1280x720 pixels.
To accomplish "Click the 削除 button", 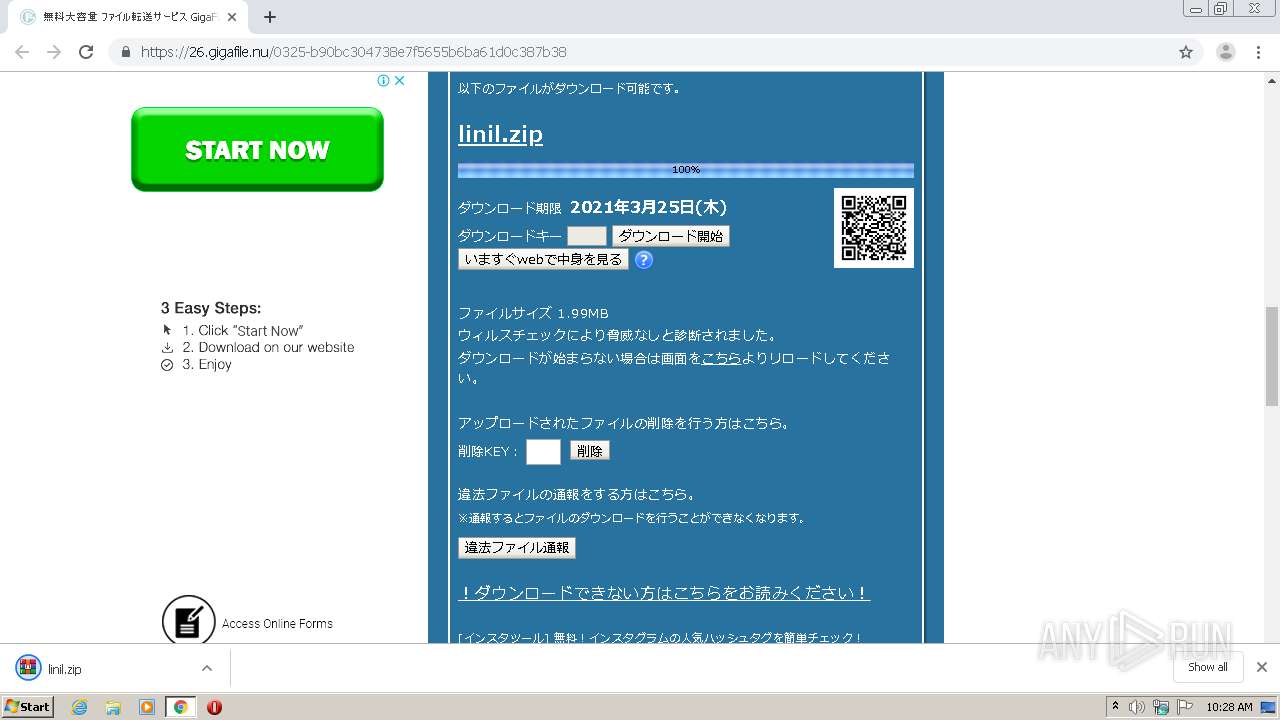I will 590,451.
